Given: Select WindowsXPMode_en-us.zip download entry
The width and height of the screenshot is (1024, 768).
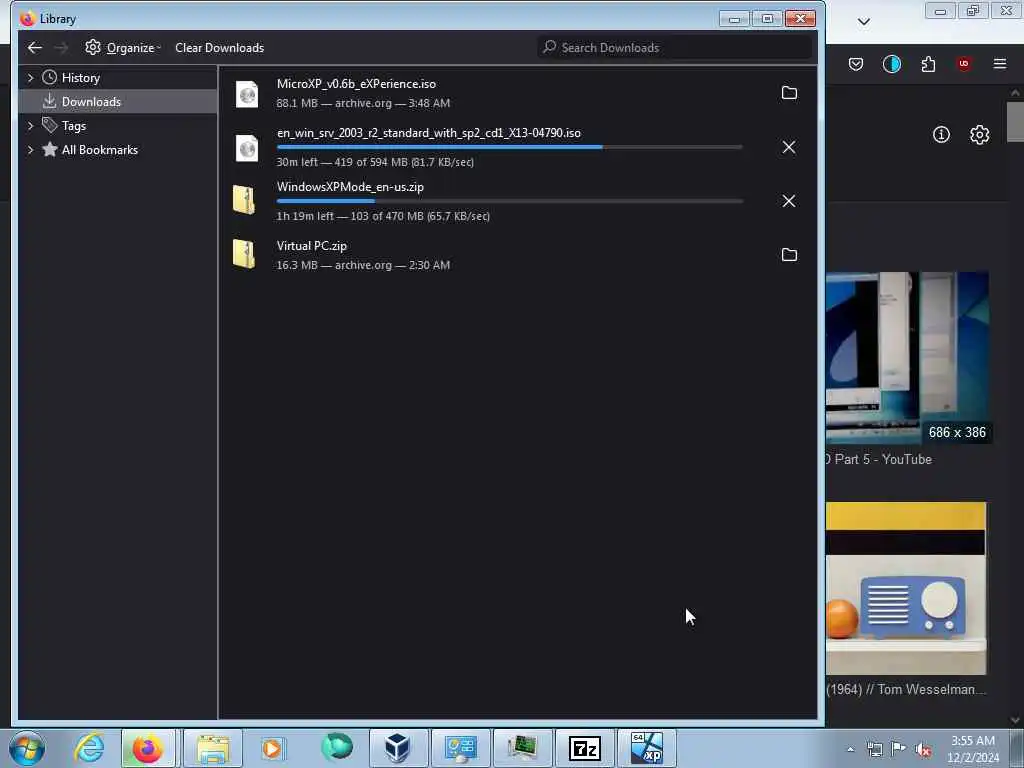Looking at the screenshot, I should pos(517,200).
